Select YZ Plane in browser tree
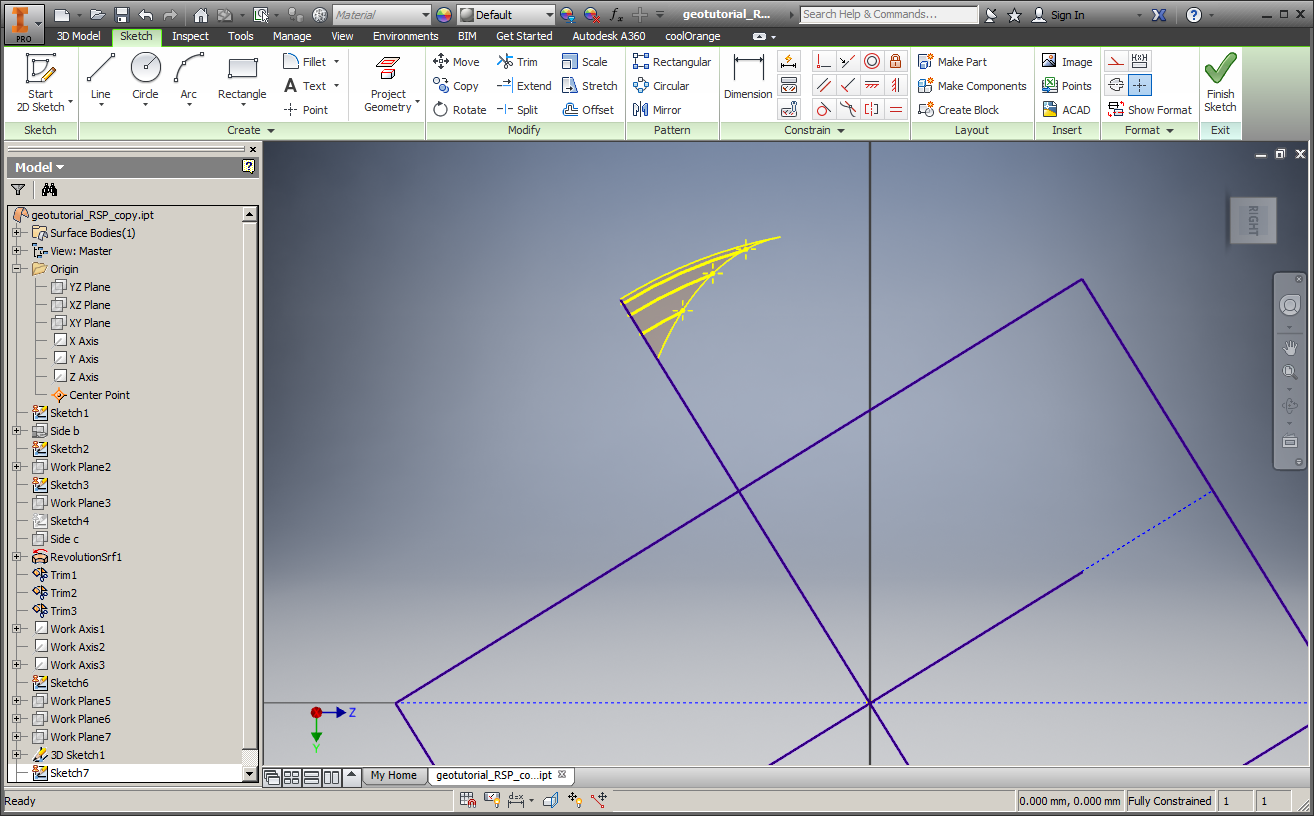This screenshot has width=1314, height=816. pyautogui.click(x=89, y=287)
